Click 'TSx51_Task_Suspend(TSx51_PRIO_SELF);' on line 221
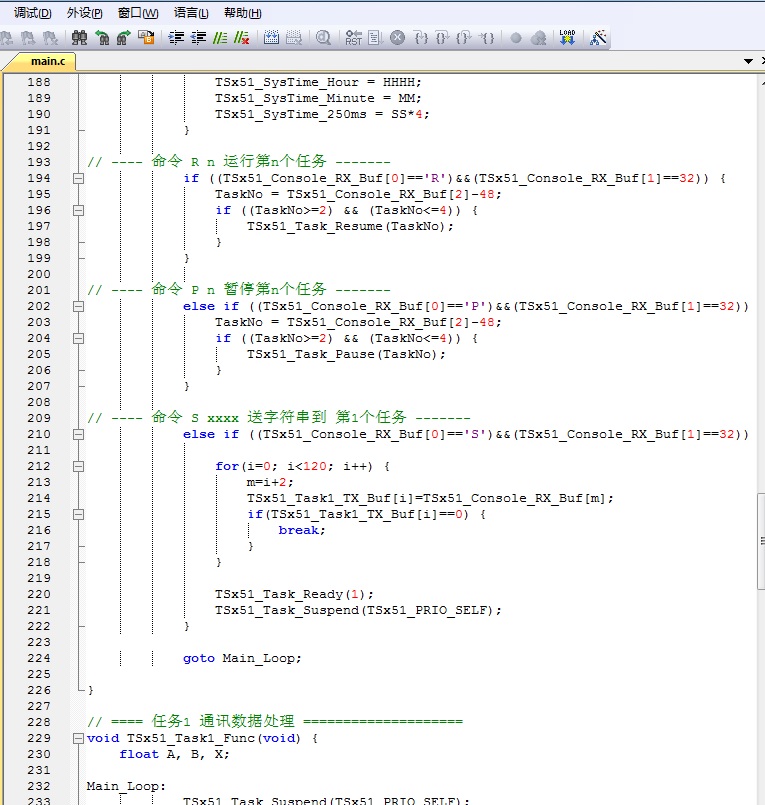This screenshot has width=765, height=805. tap(358, 610)
